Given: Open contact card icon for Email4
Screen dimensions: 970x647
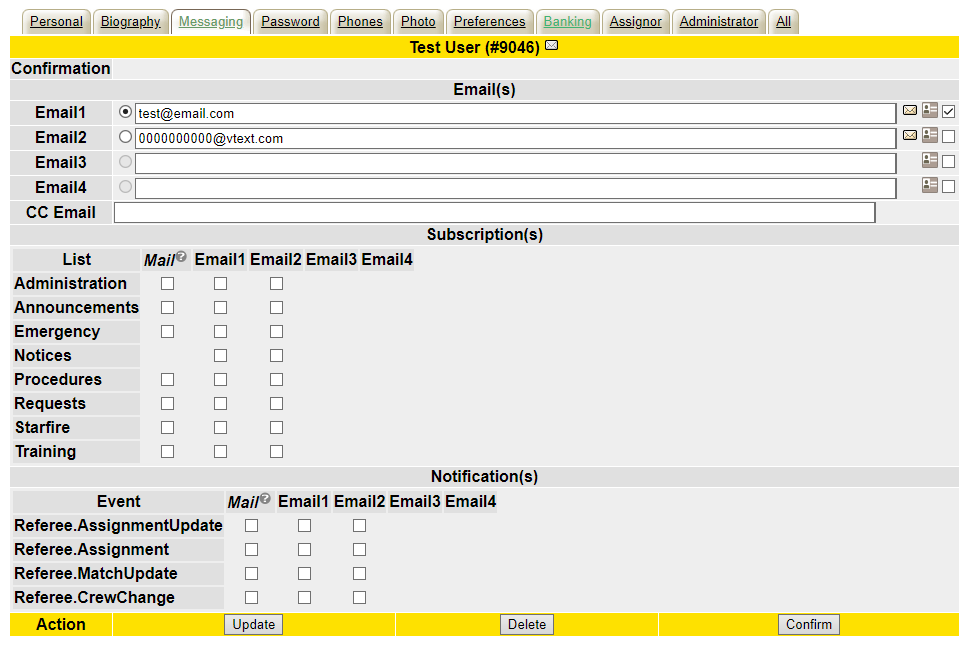Looking at the screenshot, I should click(x=930, y=185).
